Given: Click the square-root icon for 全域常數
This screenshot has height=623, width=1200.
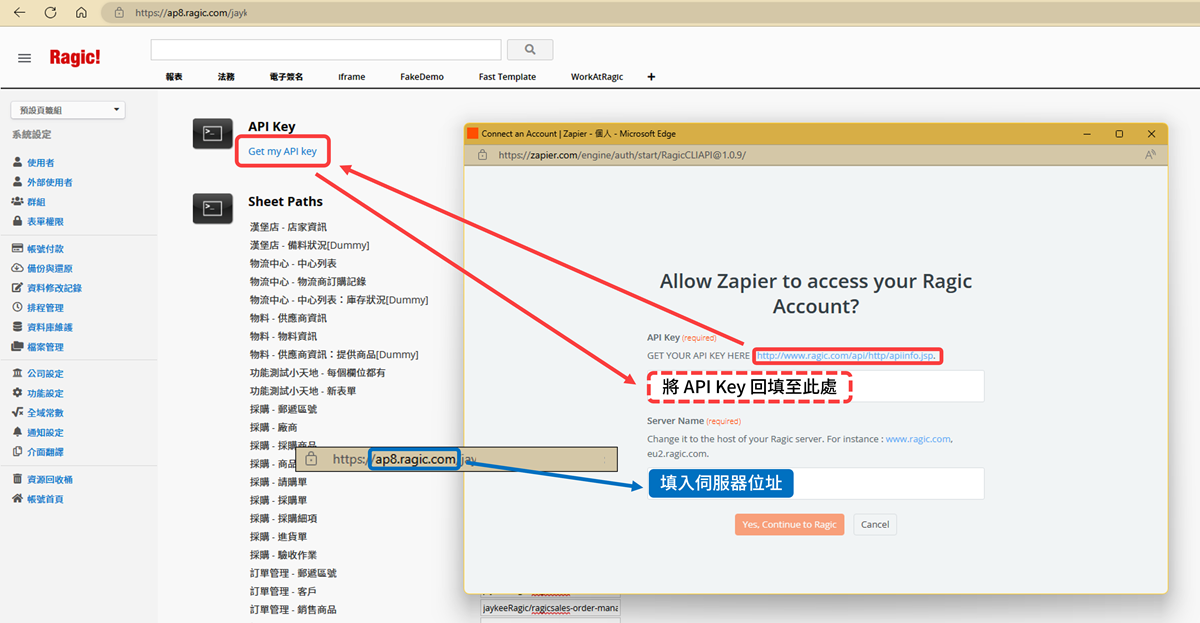Looking at the screenshot, I should [17, 412].
